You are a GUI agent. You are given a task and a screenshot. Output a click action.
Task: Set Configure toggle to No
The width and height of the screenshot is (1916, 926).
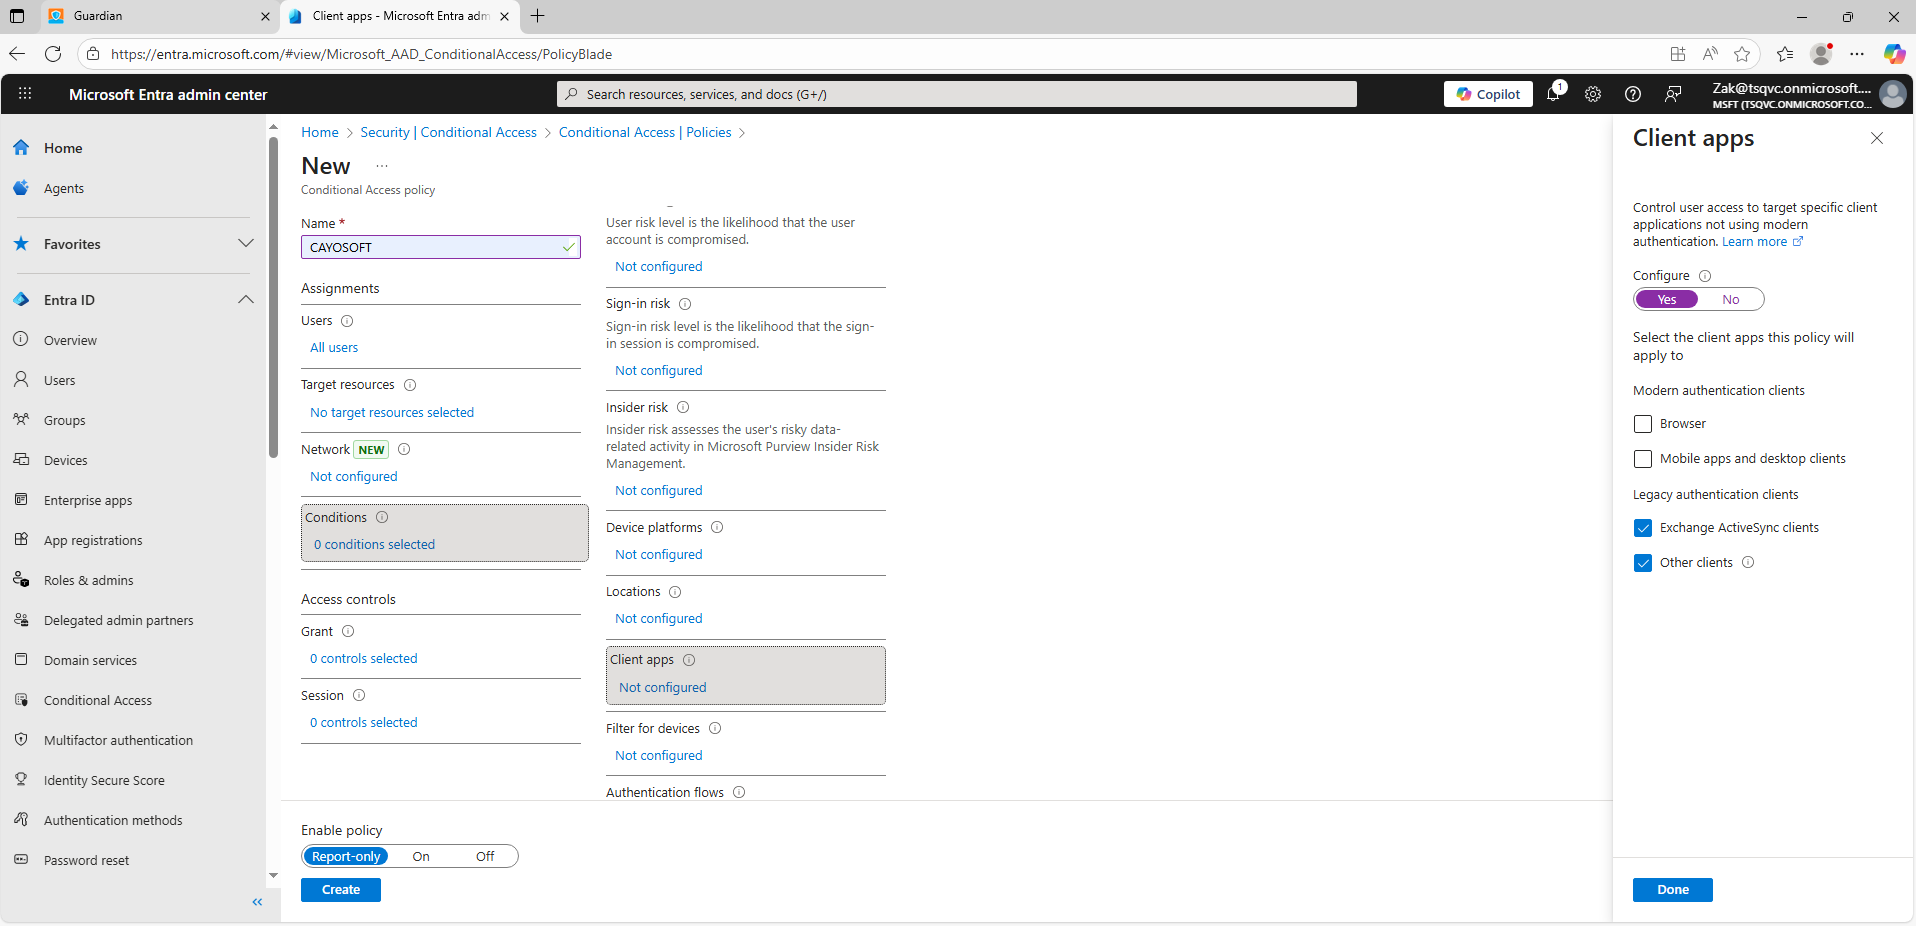1730,300
